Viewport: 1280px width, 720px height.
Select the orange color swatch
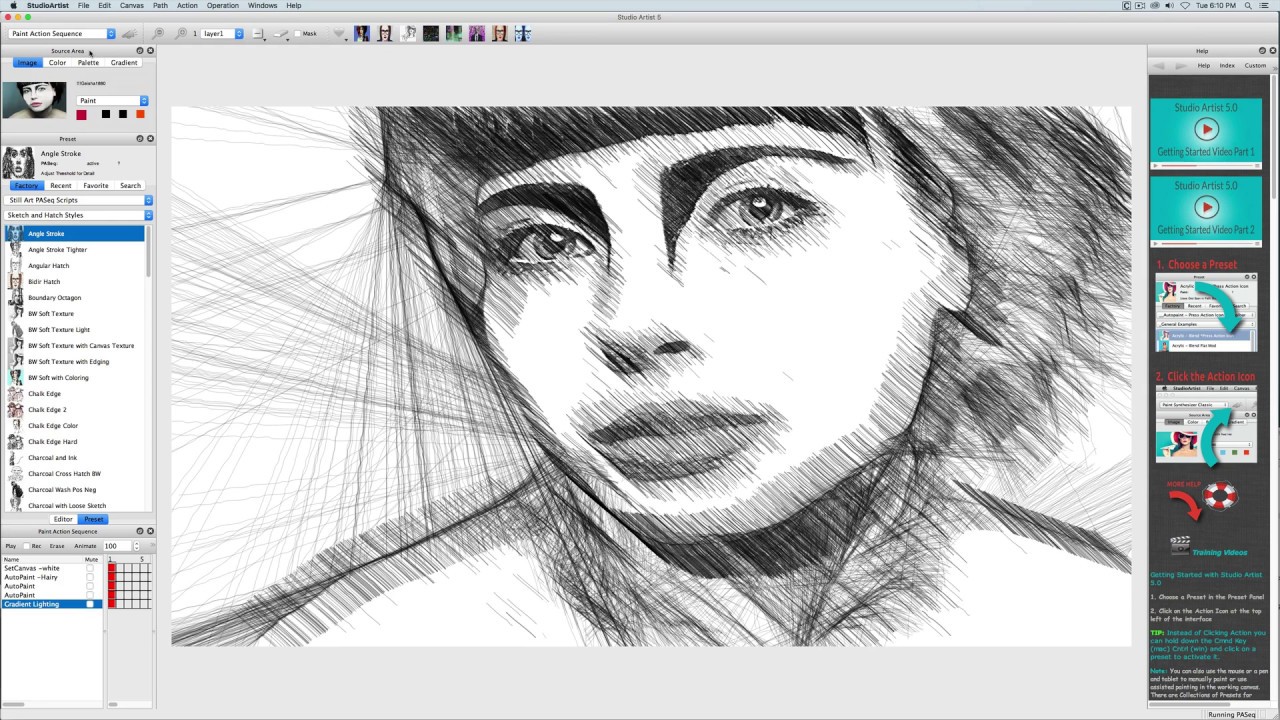140,114
